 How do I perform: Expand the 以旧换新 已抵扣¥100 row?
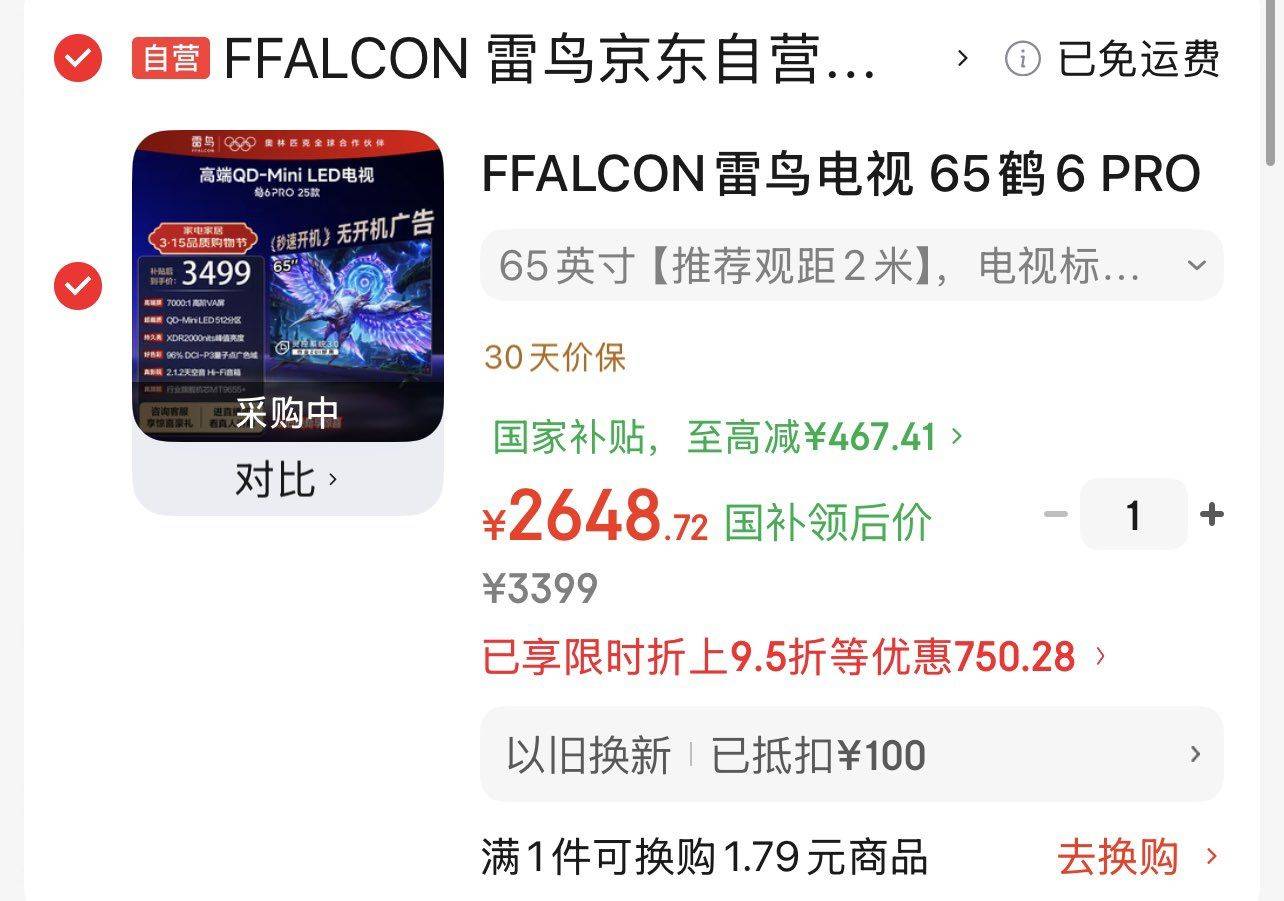coord(852,754)
